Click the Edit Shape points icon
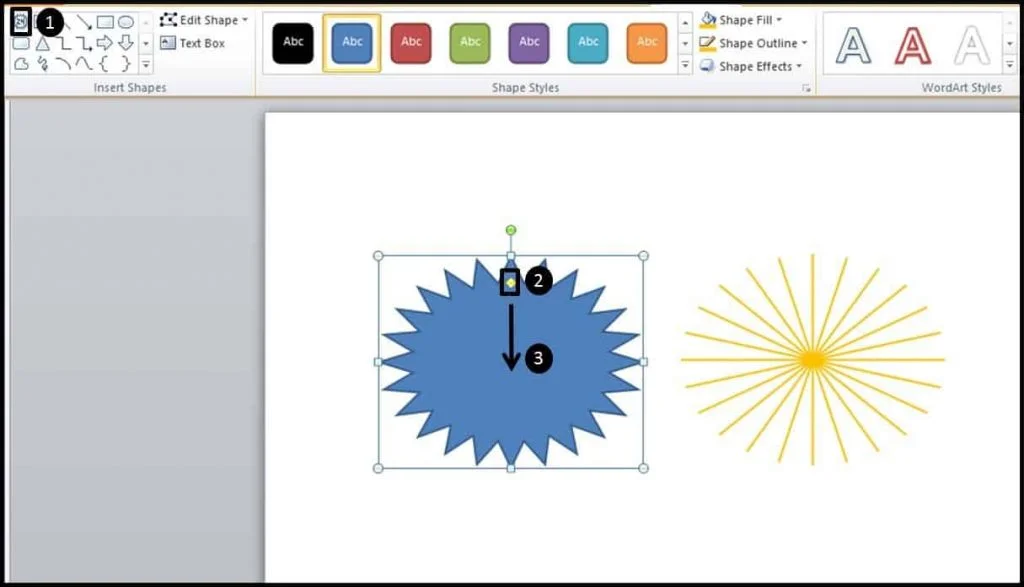Viewport: 1024px width, 587px height. point(168,20)
